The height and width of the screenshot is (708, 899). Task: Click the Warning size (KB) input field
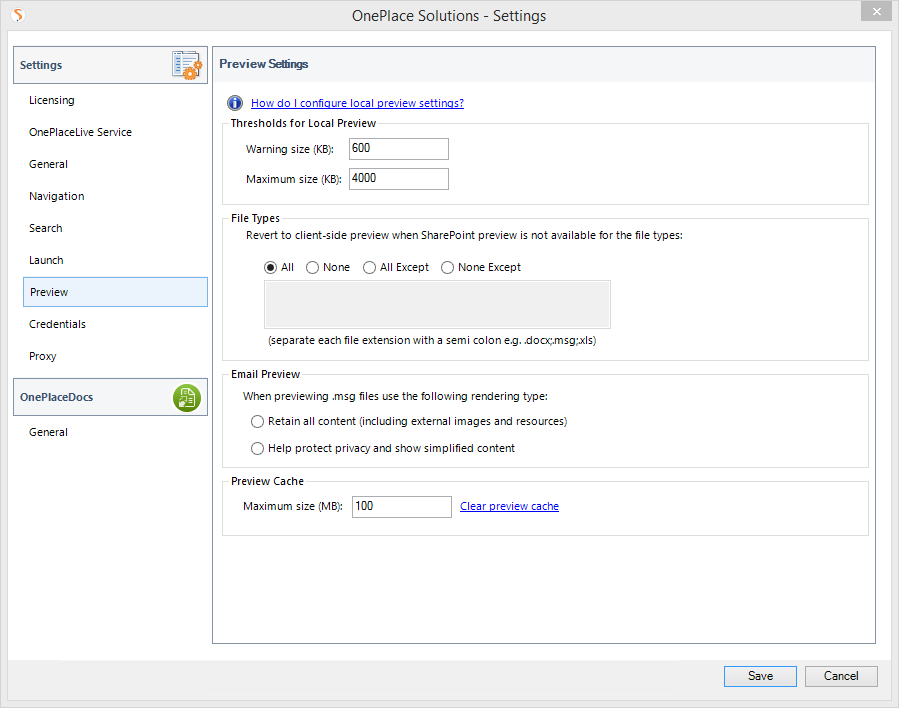coord(398,149)
